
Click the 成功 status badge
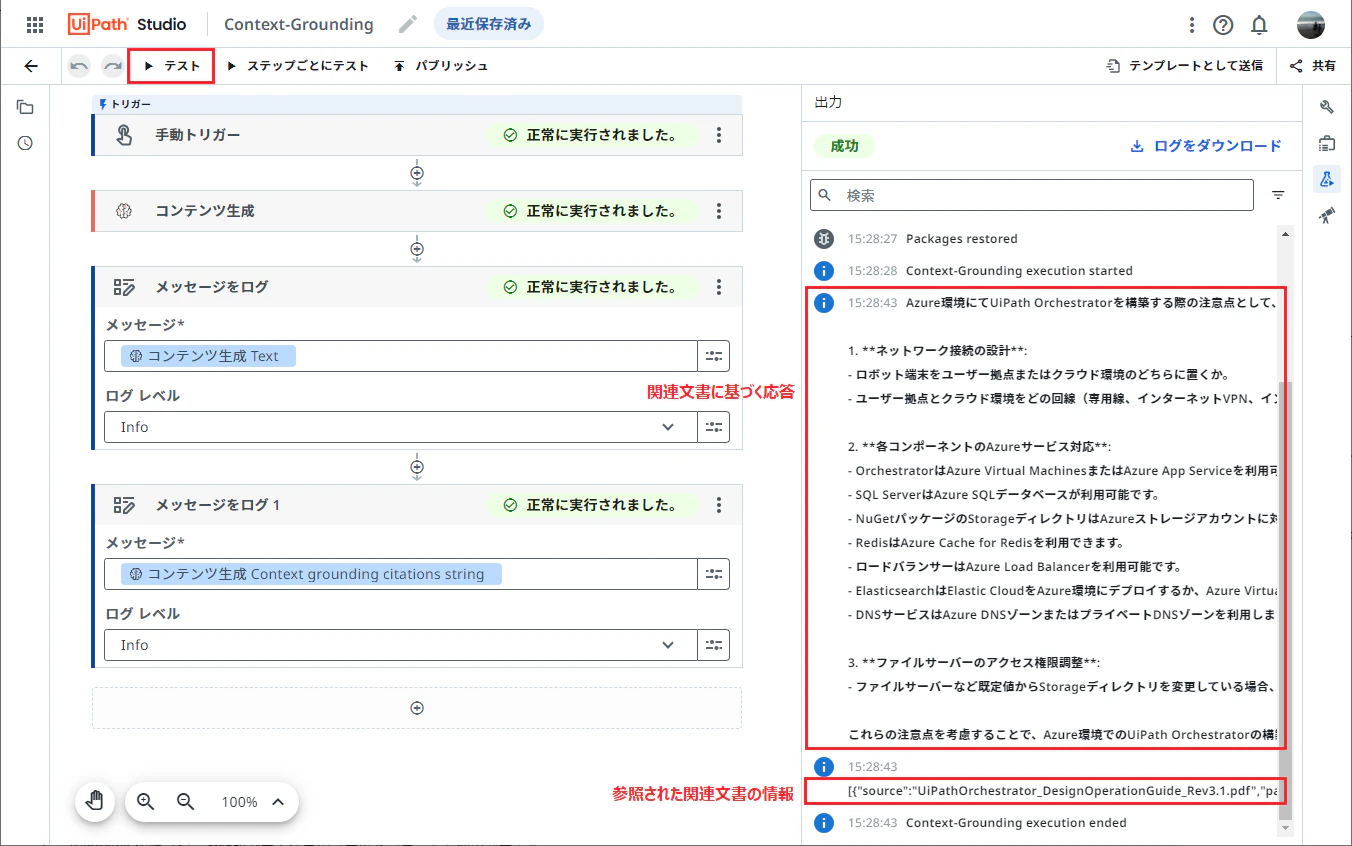tap(844, 146)
